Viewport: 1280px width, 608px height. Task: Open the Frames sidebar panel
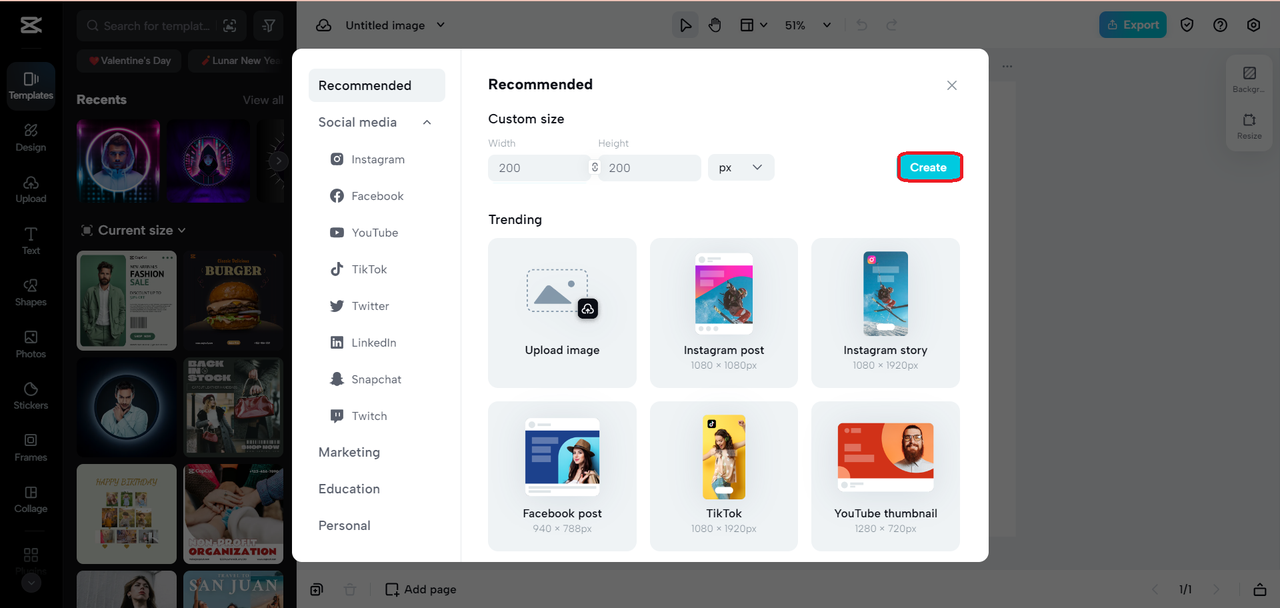31,447
